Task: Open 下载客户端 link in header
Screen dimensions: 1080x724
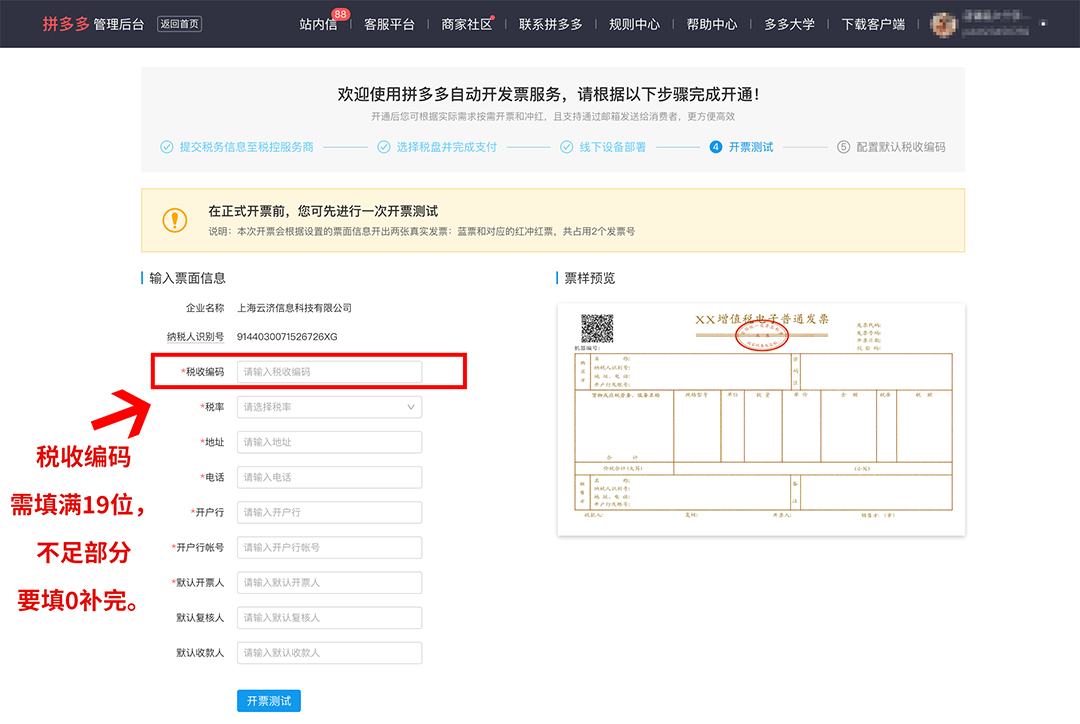Action: tap(872, 24)
